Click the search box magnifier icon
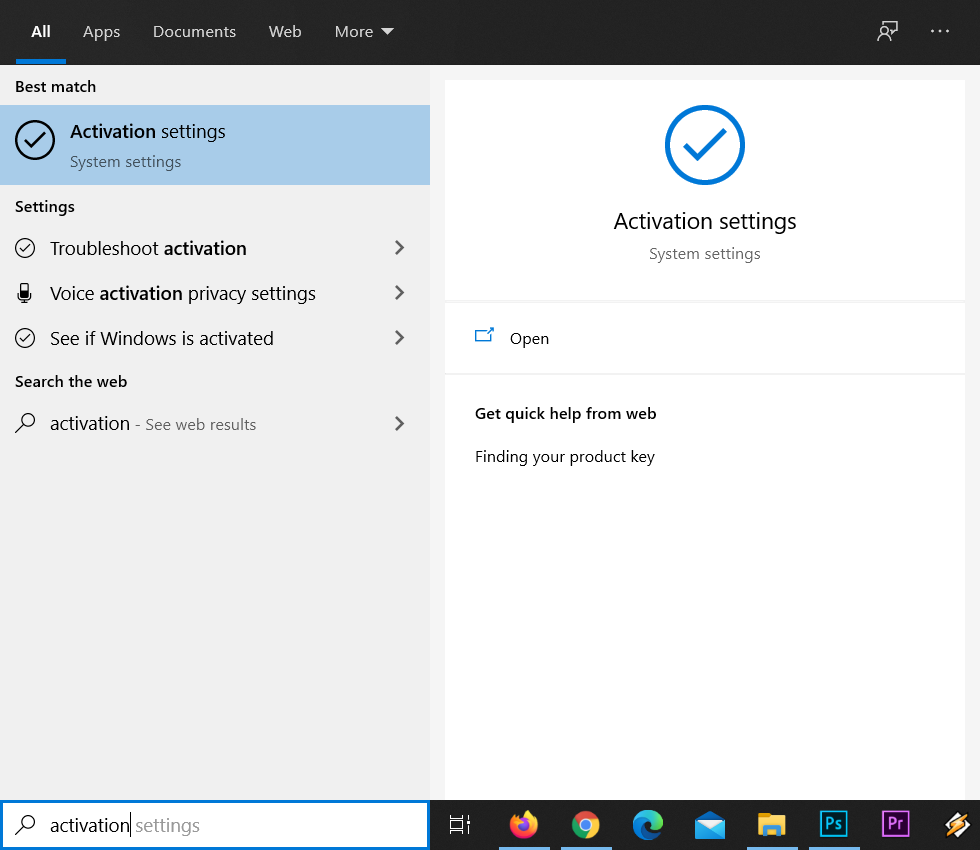Viewport: 980px width, 850px height. [x=25, y=825]
